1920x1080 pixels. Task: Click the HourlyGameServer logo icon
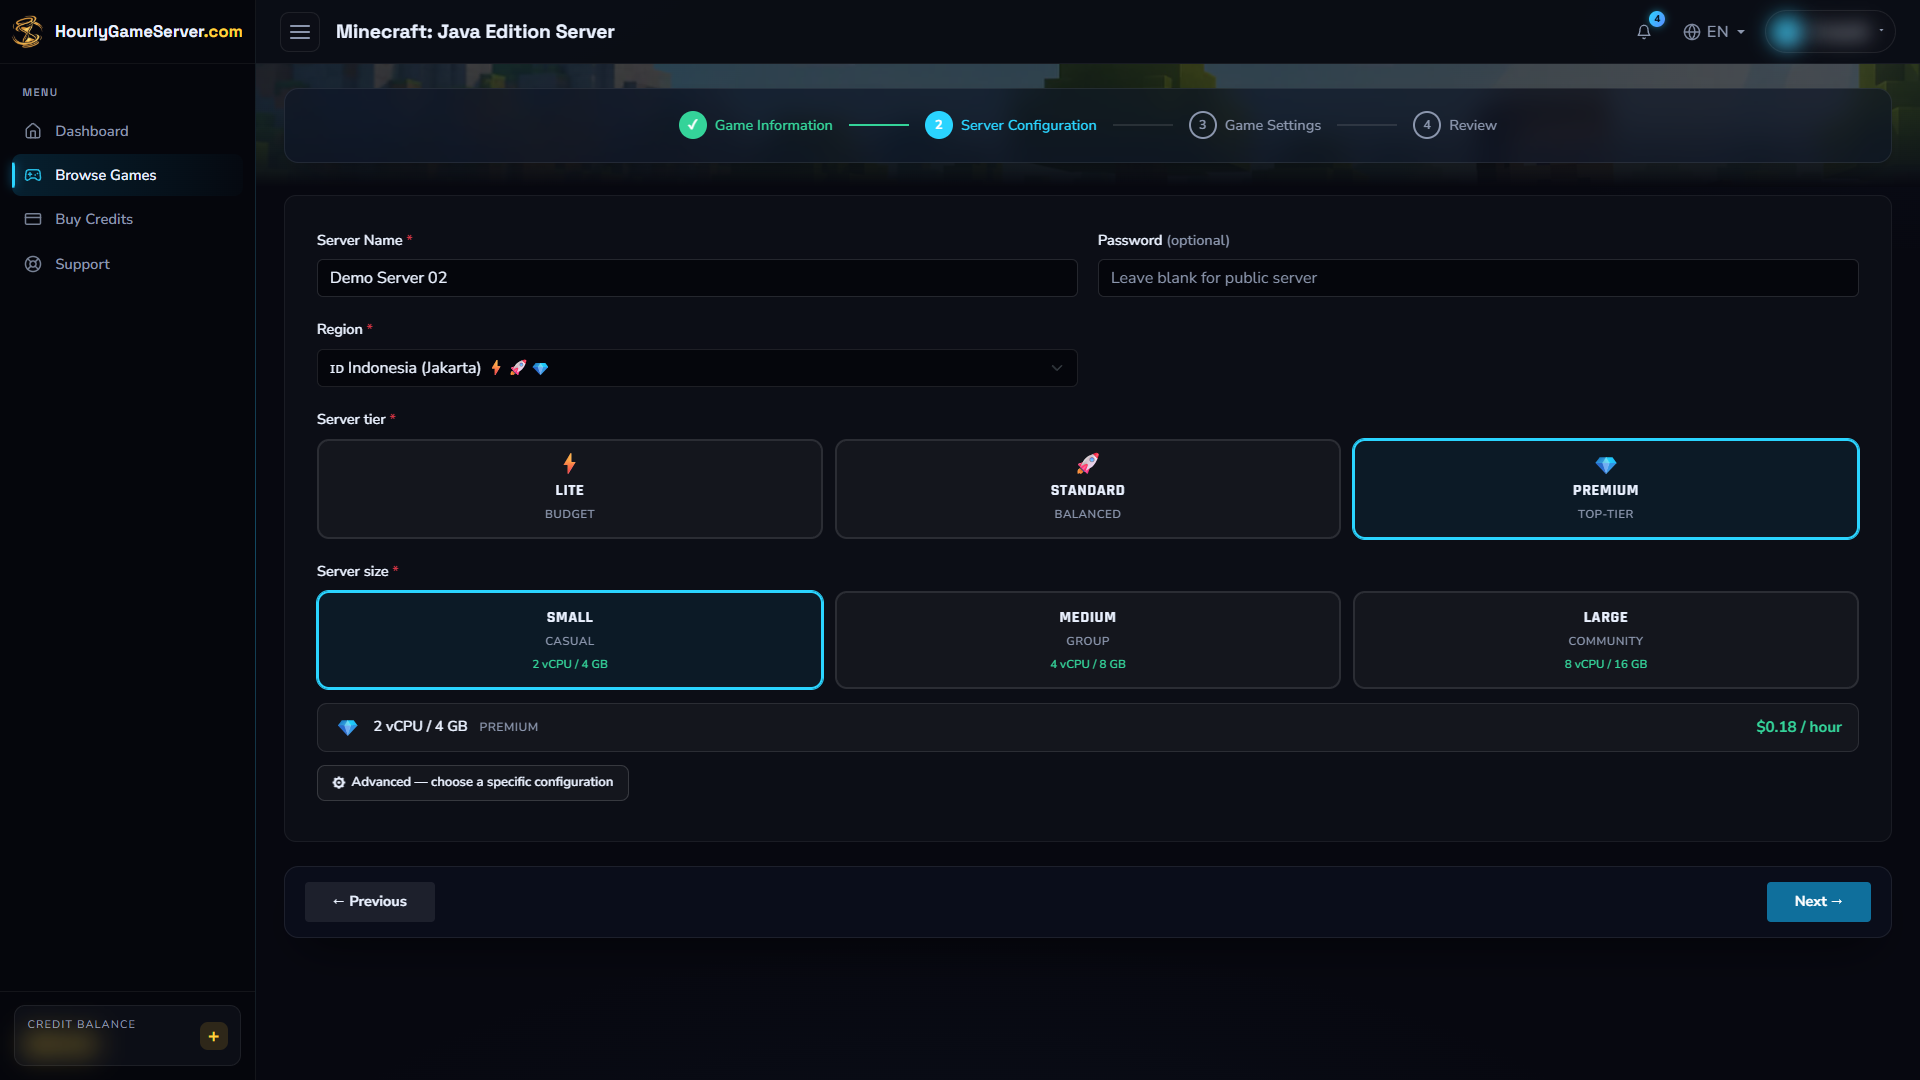click(28, 31)
